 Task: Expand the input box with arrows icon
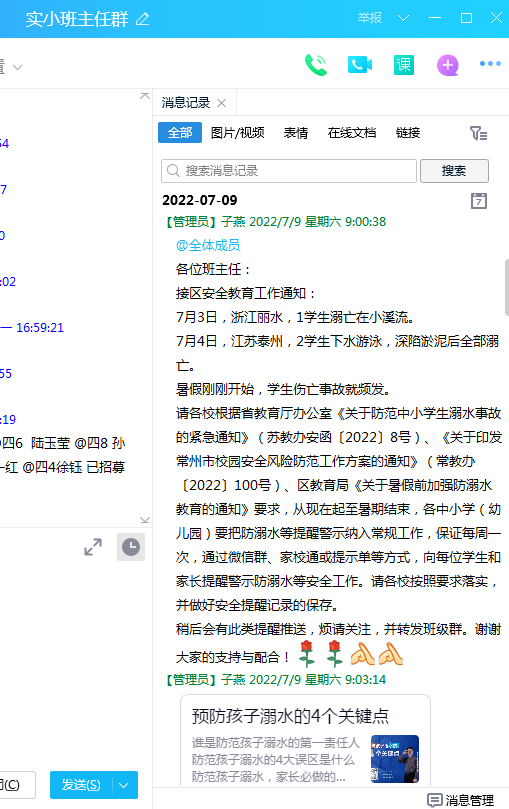click(93, 547)
